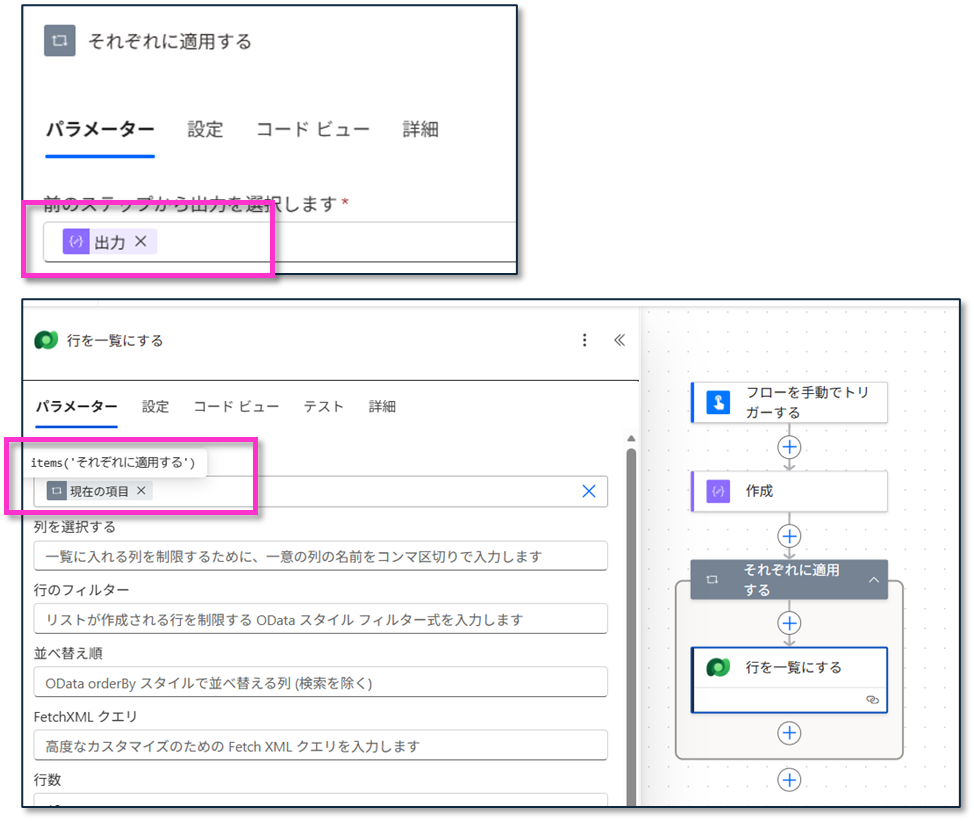
Task: Click the 行のフィルター input field
Action: (320, 619)
